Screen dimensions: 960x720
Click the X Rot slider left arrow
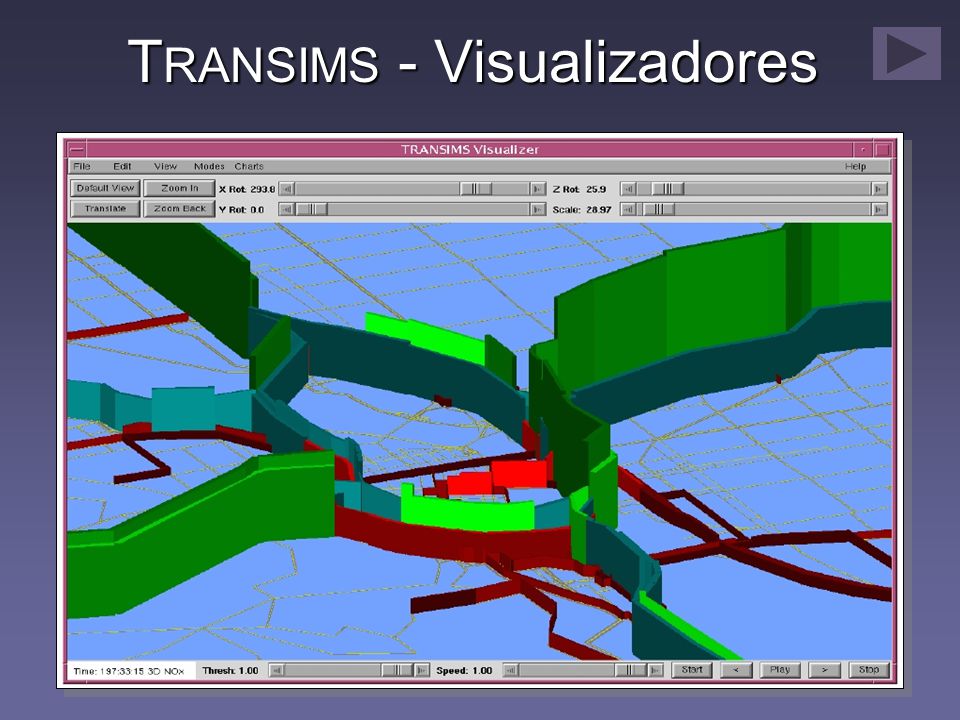[287, 189]
